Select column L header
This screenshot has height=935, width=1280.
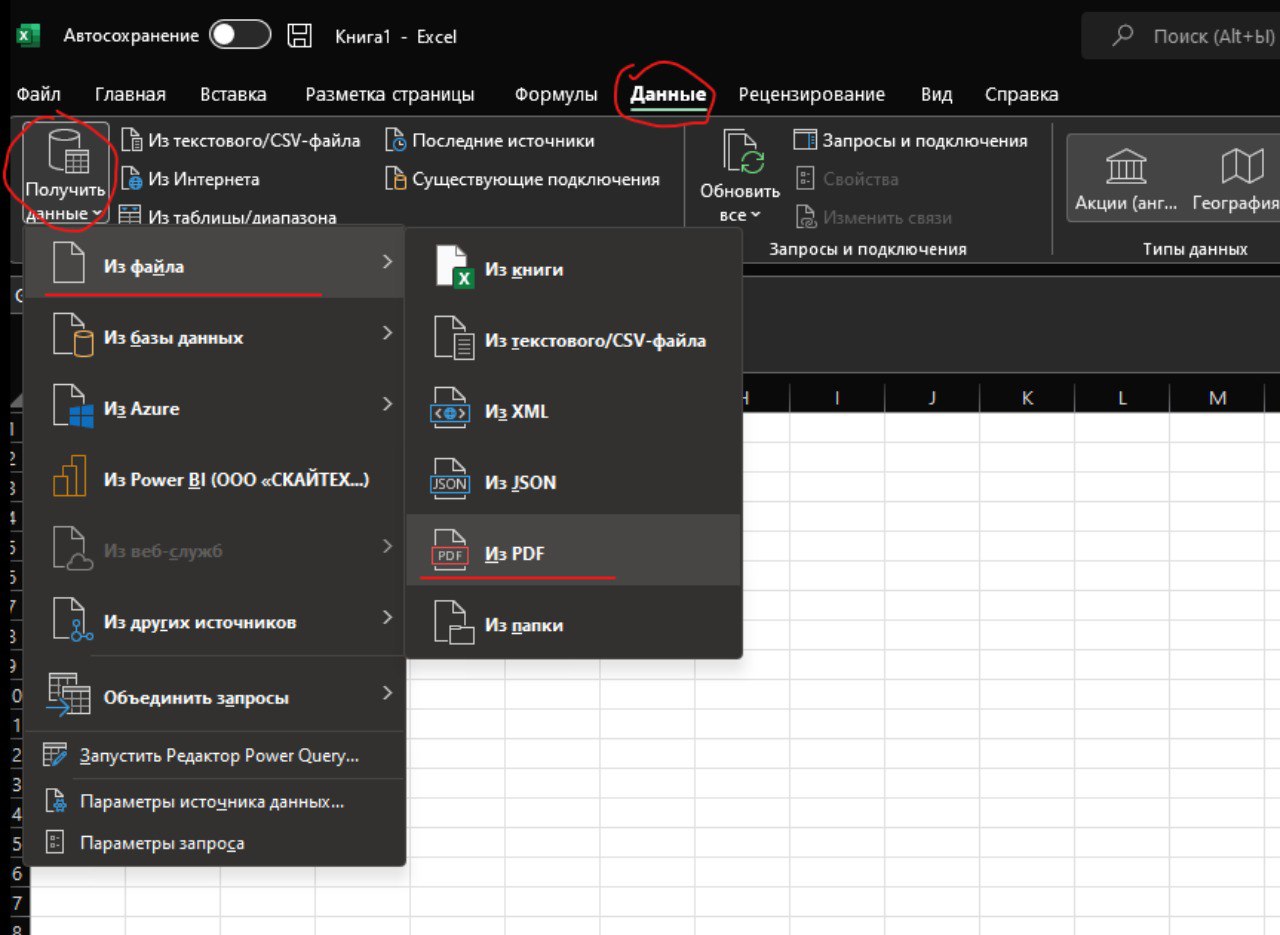tap(1122, 398)
